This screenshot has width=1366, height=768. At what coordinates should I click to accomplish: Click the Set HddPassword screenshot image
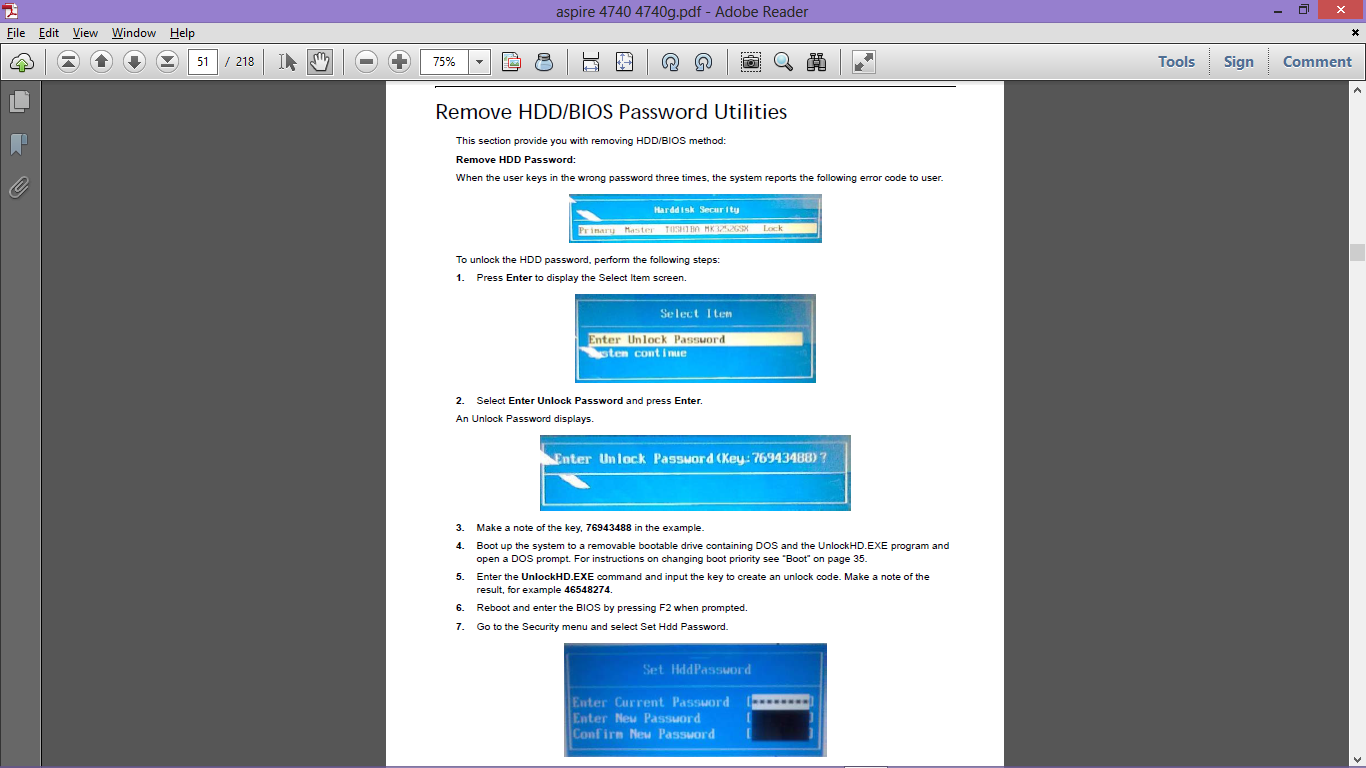695,700
